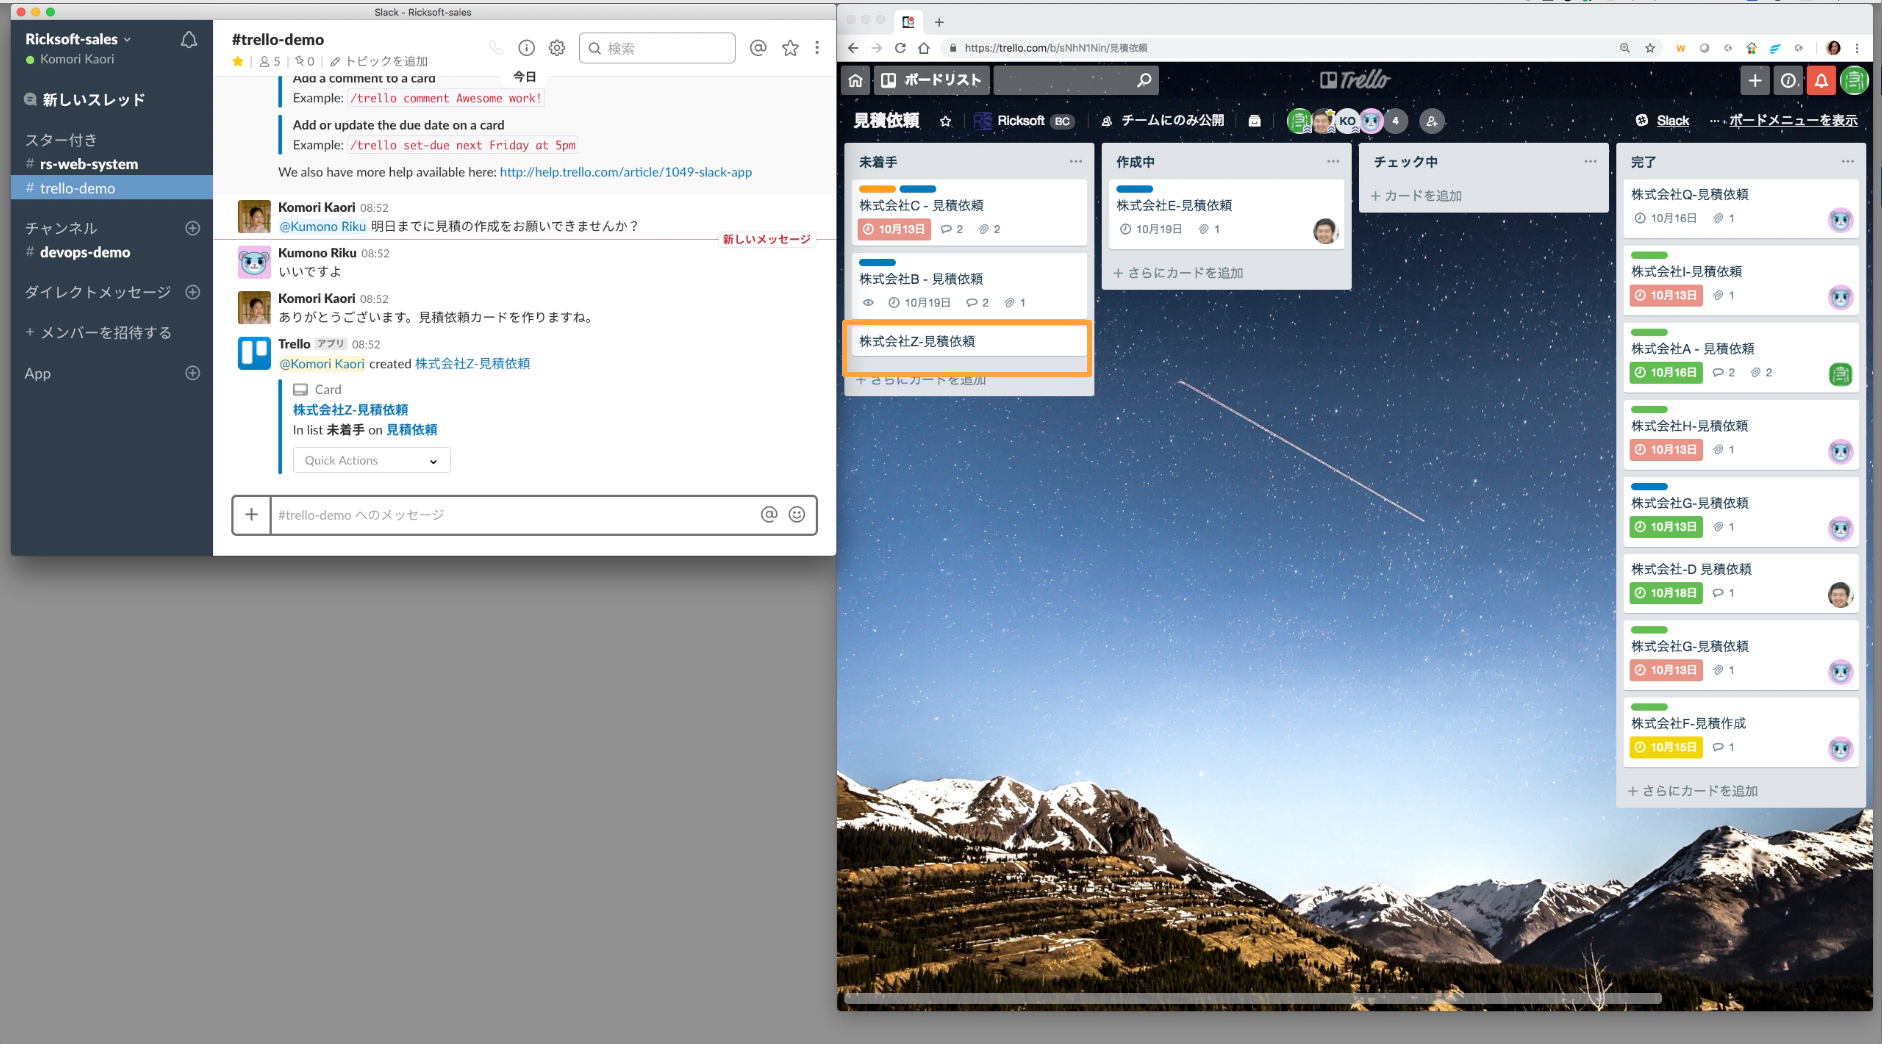1882x1044 pixels.
Task: Open devops-demo channel
Action: click(78, 252)
